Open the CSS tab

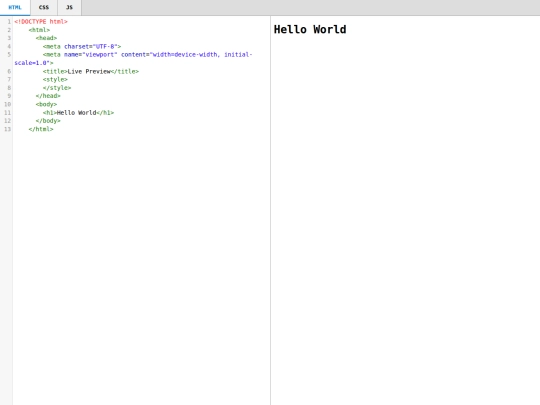(x=44, y=7)
